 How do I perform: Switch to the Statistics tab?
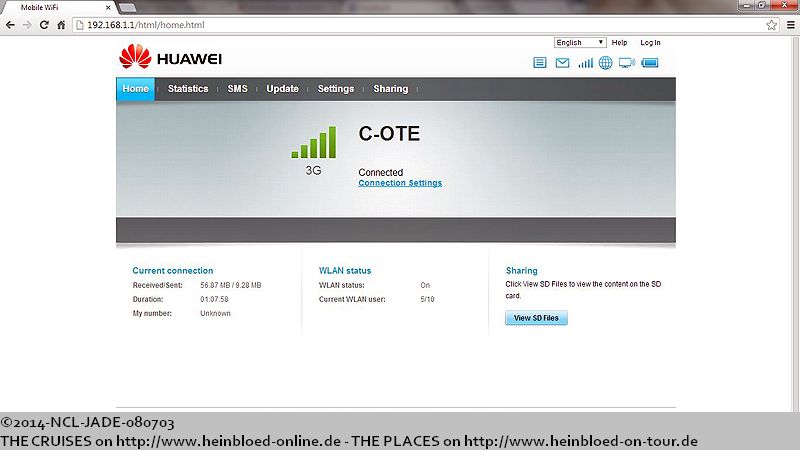tap(188, 89)
